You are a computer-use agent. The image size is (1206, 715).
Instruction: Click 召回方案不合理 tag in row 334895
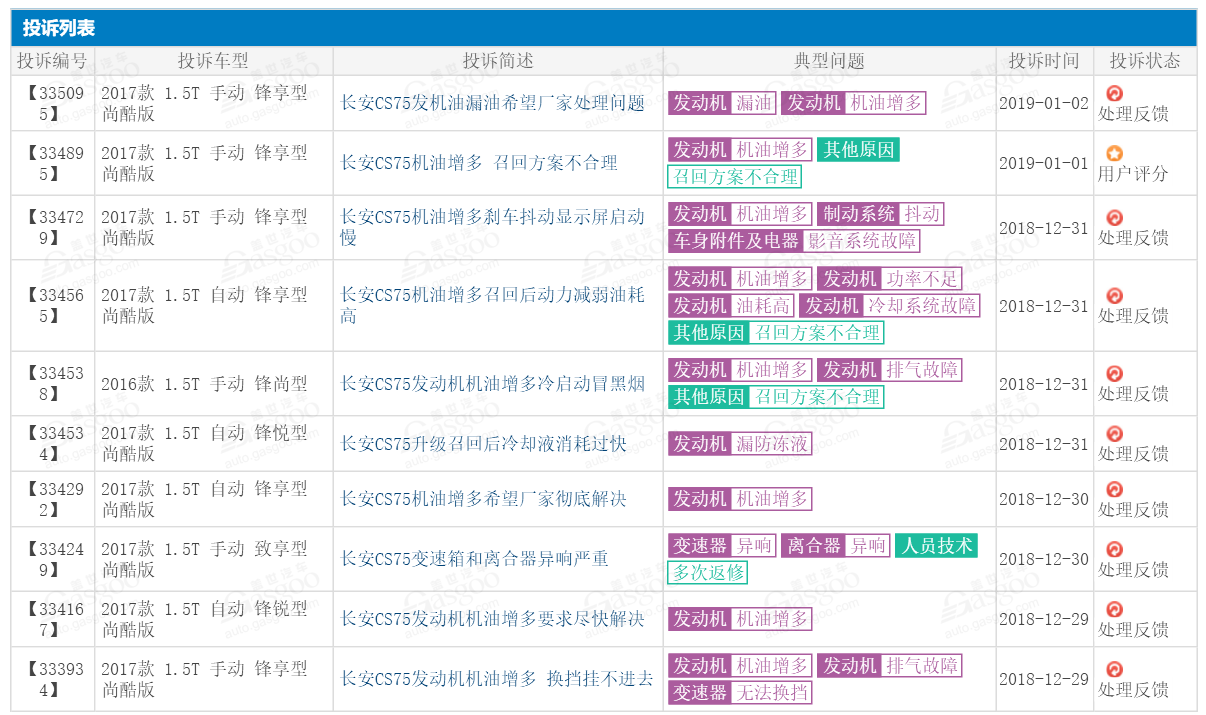point(735,177)
